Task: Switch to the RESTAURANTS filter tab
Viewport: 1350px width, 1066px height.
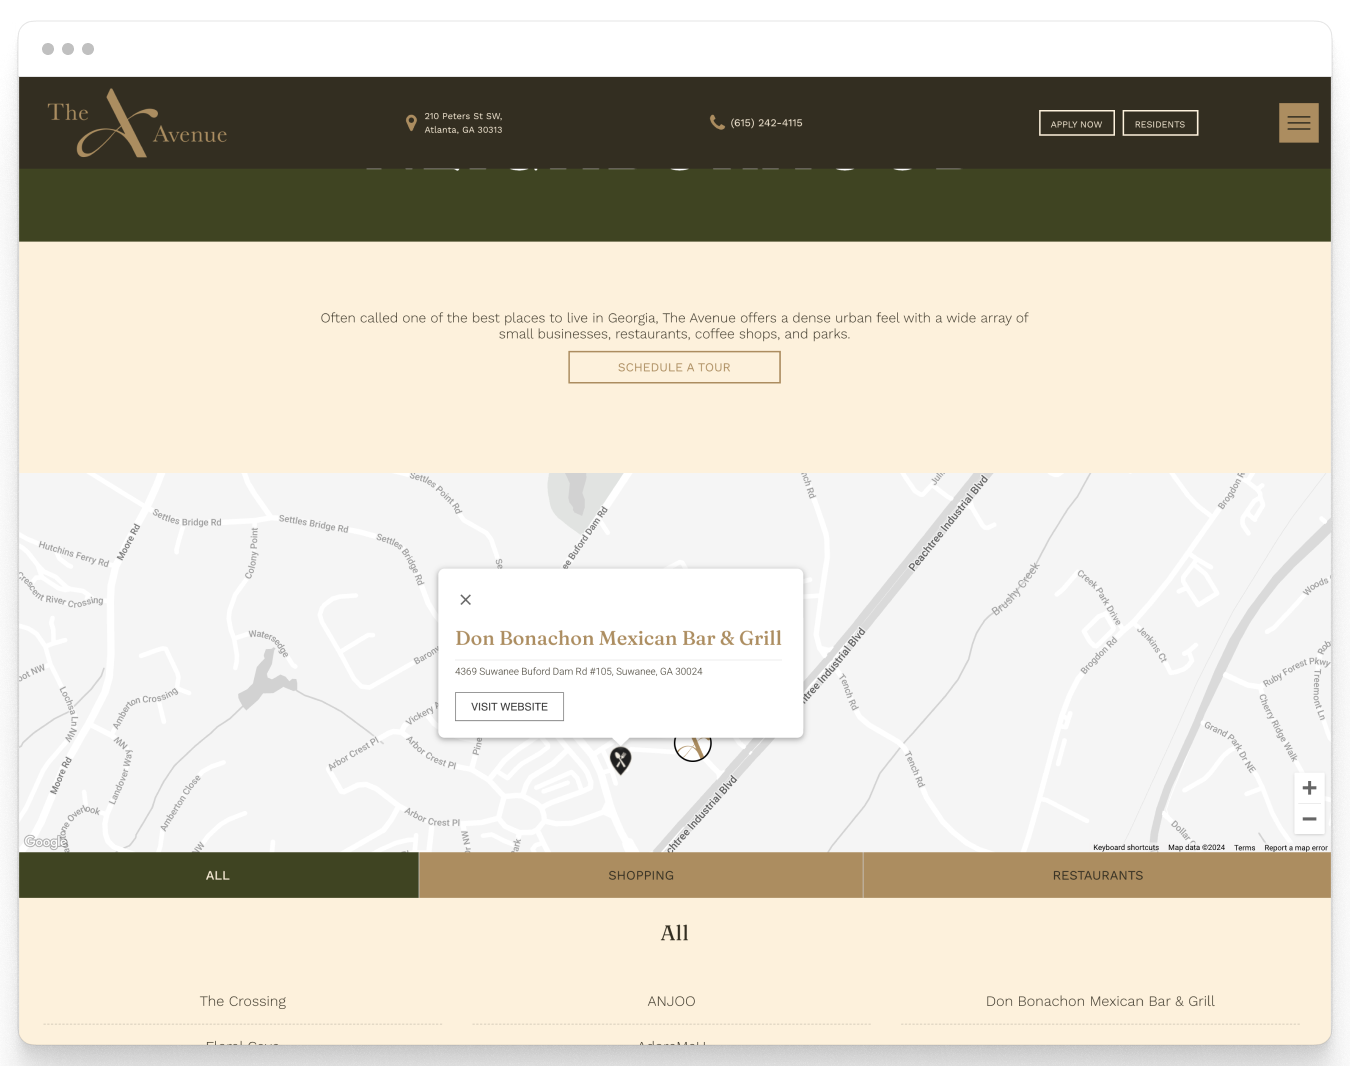Action: pos(1097,875)
